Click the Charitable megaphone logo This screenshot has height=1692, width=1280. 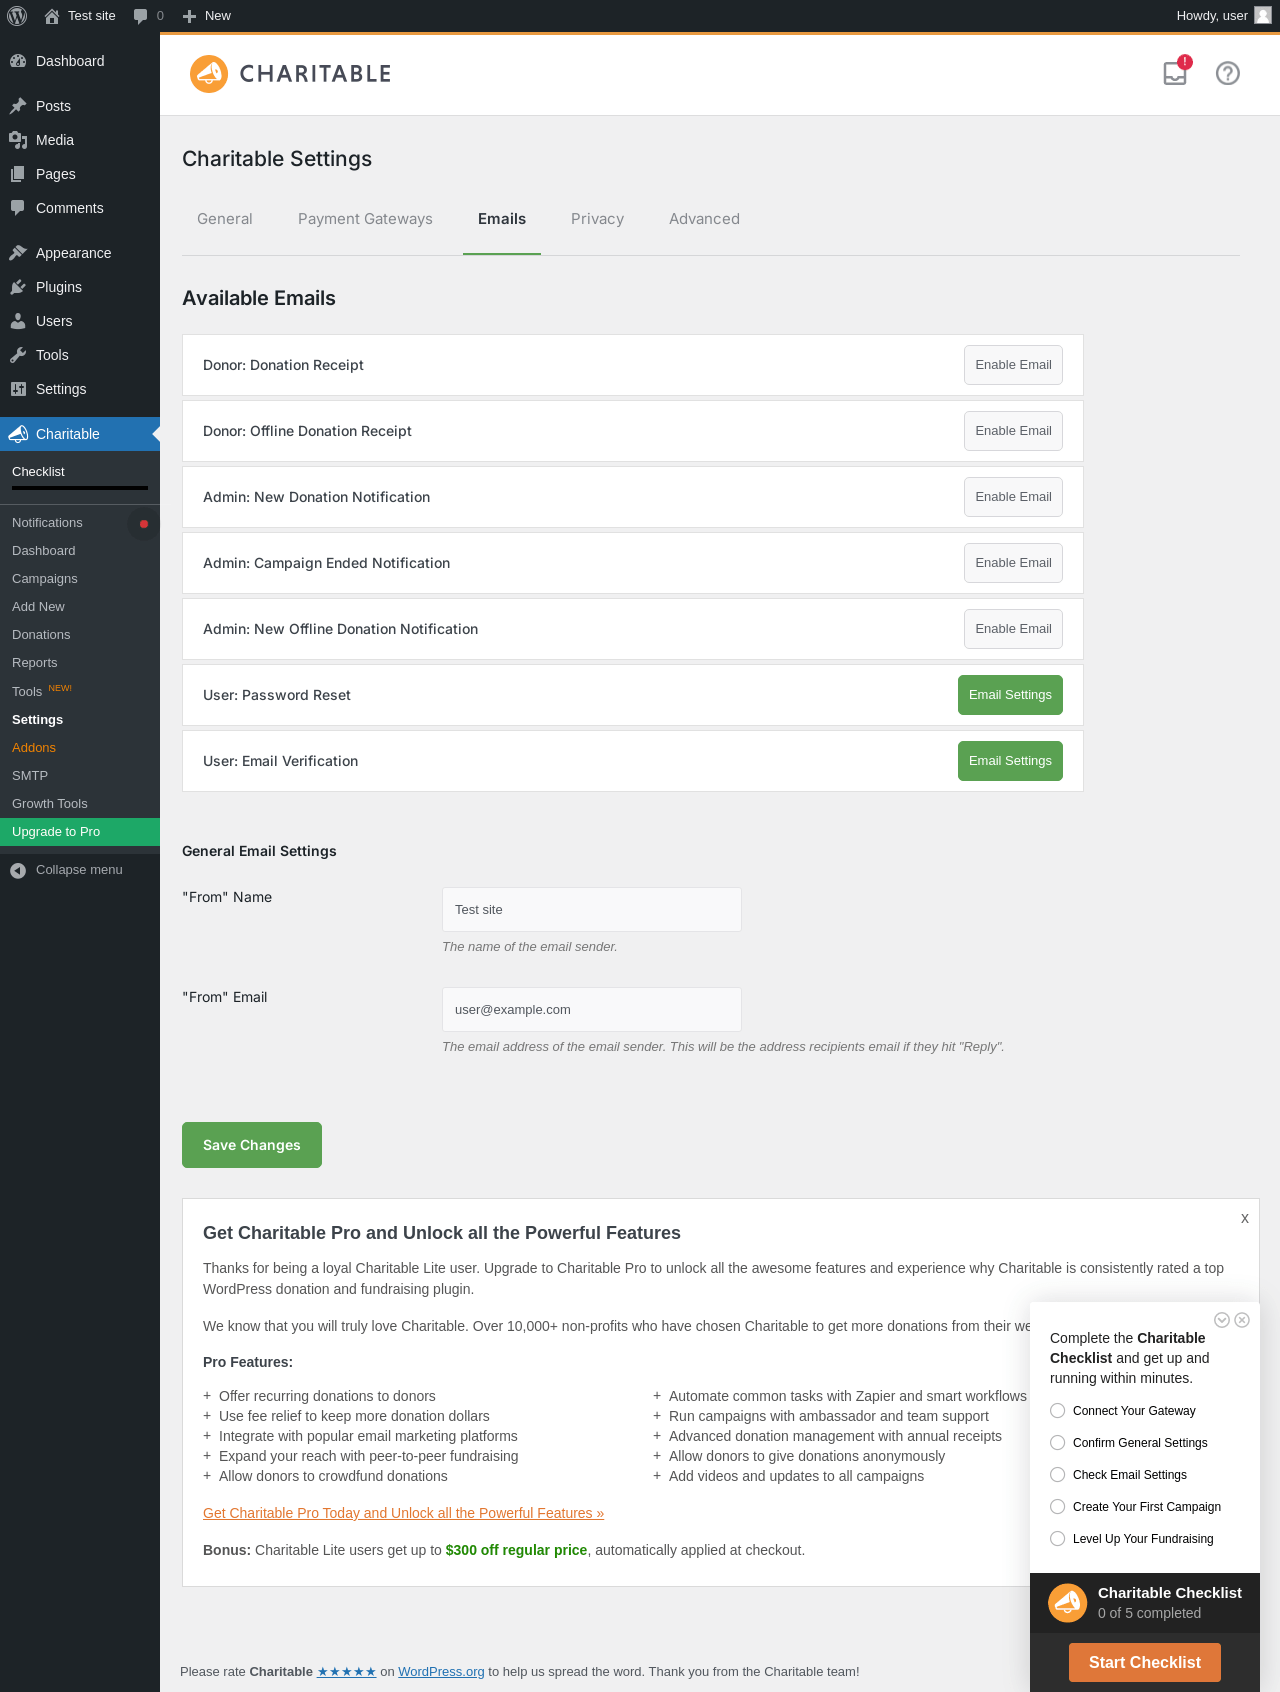click(x=209, y=74)
